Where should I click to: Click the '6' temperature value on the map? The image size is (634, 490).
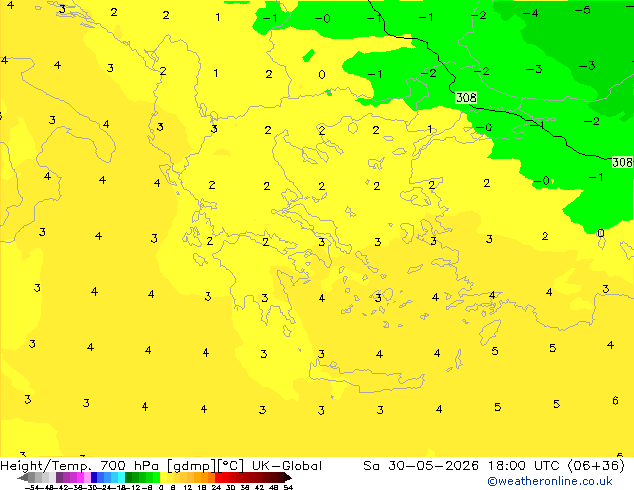tap(615, 401)
